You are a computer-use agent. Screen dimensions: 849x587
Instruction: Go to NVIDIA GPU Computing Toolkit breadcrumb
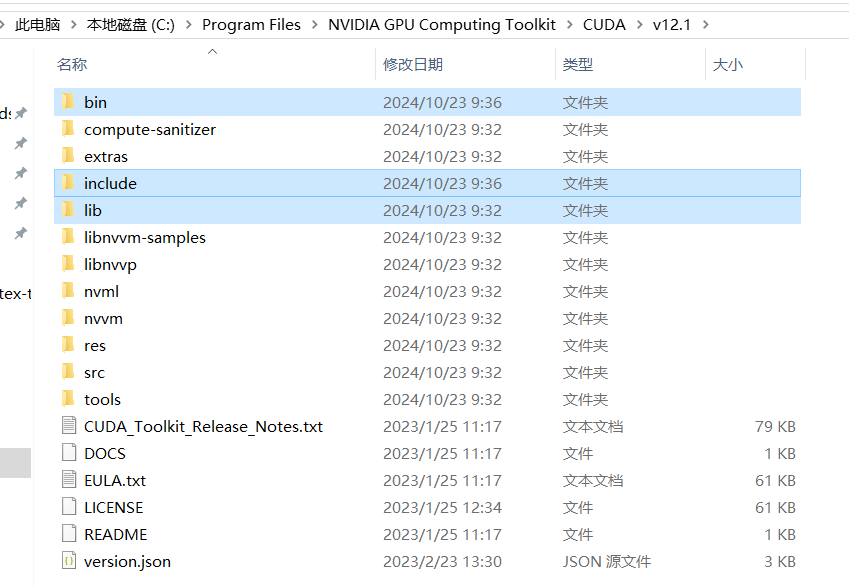pos(442,25)
